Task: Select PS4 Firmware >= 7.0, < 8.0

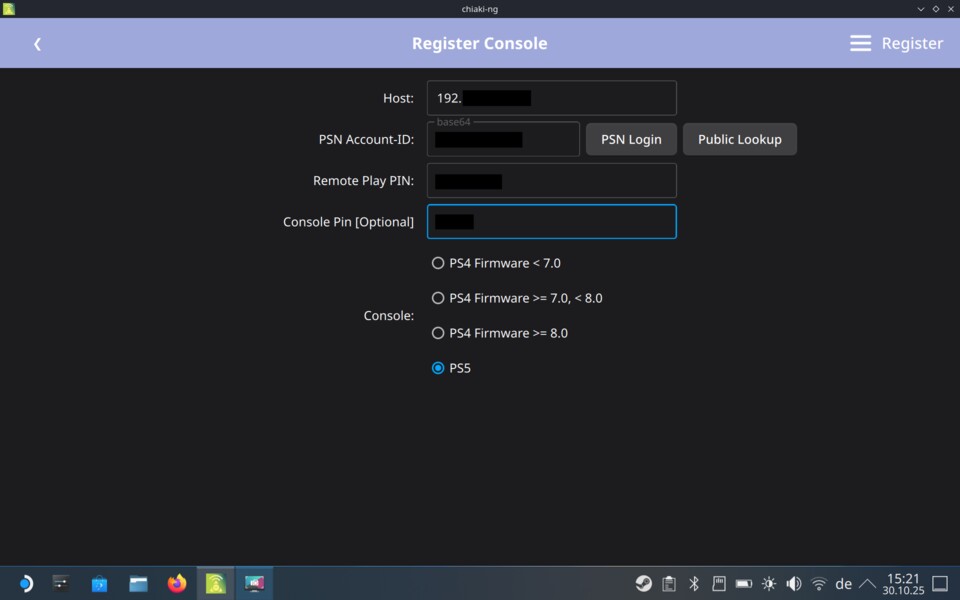Action: pyautogui.click(x=438, y=298)
